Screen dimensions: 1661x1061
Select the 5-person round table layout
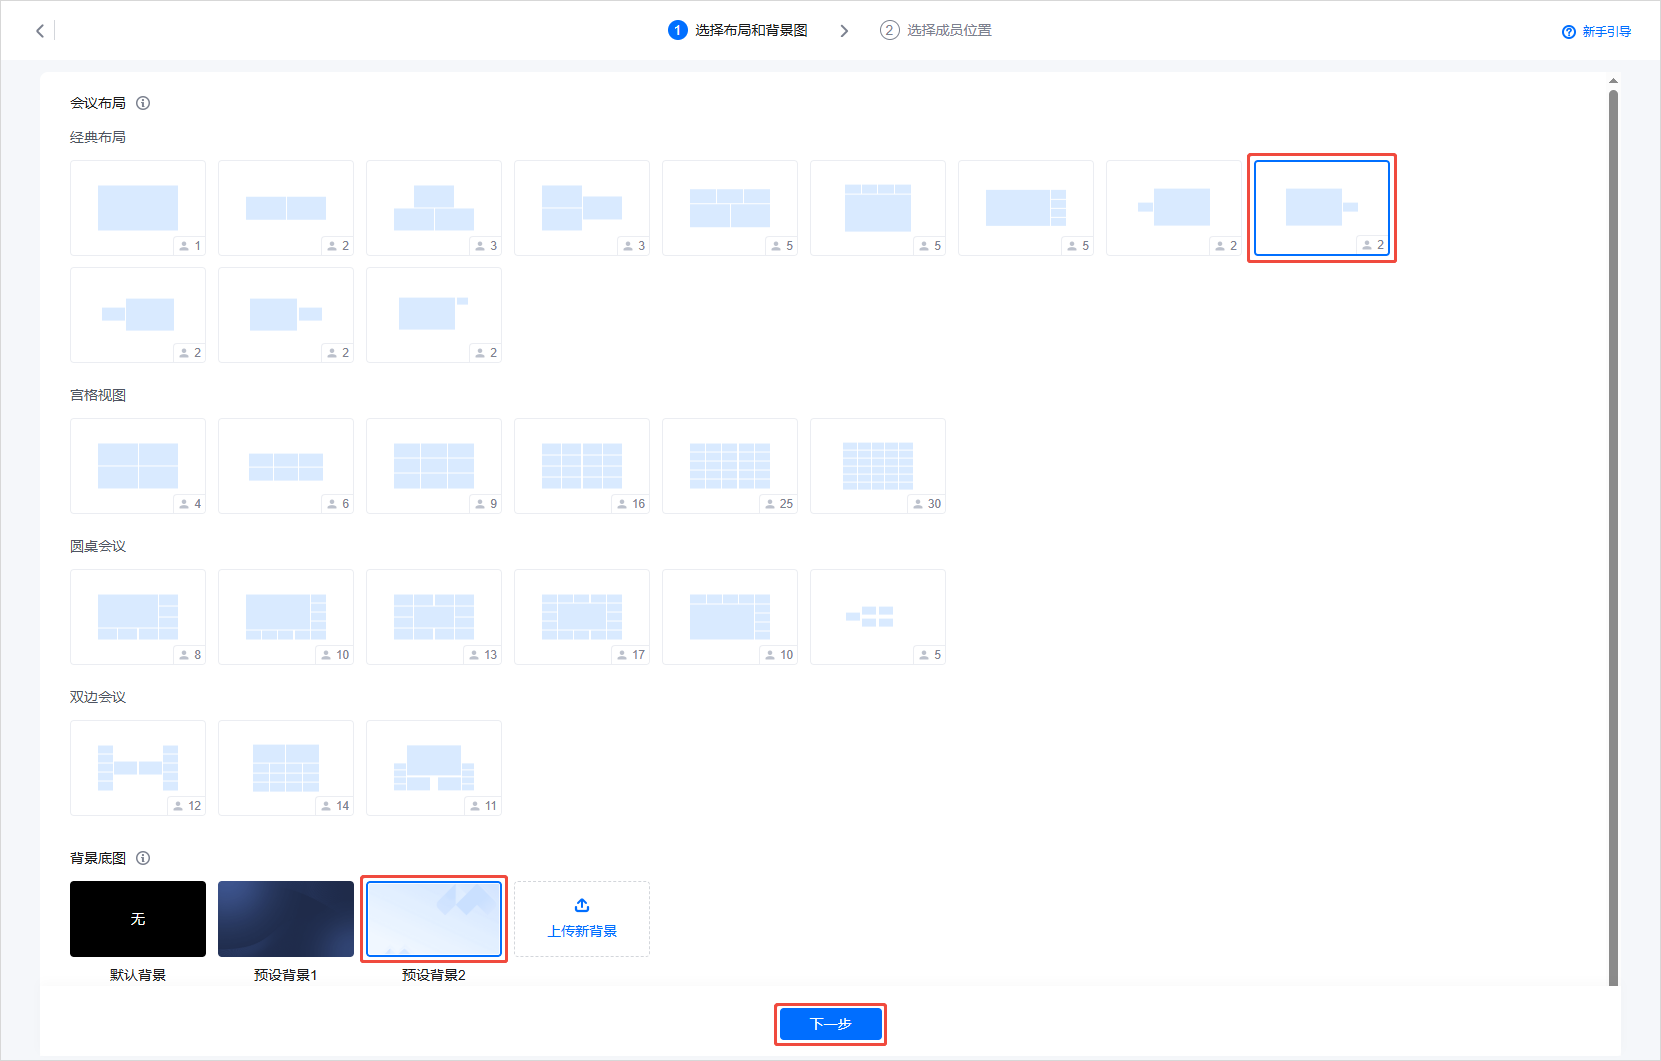878,617
